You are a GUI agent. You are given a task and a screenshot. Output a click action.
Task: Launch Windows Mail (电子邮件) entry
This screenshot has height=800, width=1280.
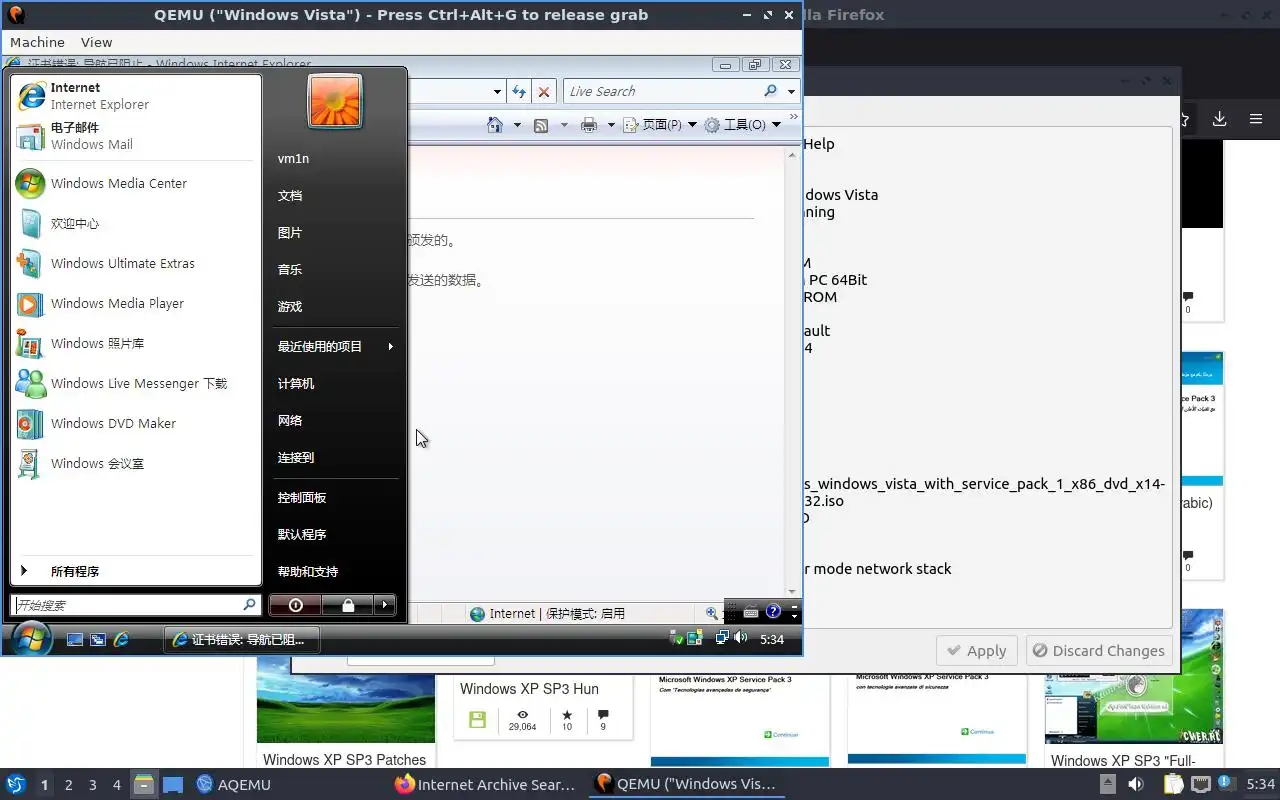tap(136, 135)
